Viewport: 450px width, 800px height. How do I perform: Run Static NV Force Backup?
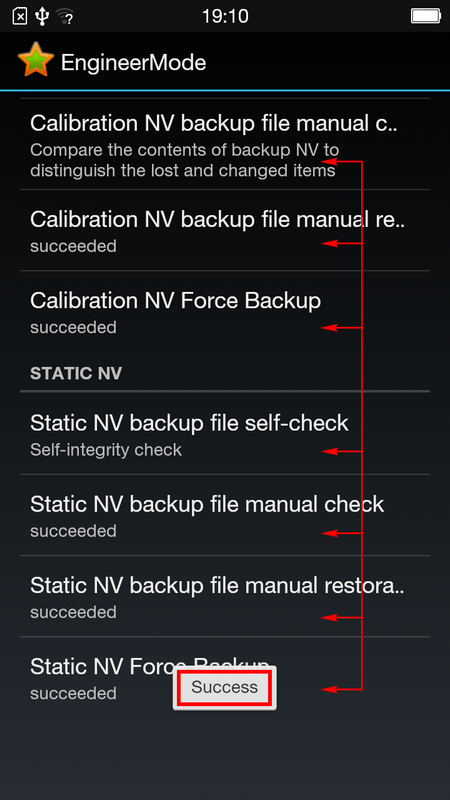(225, 678)
